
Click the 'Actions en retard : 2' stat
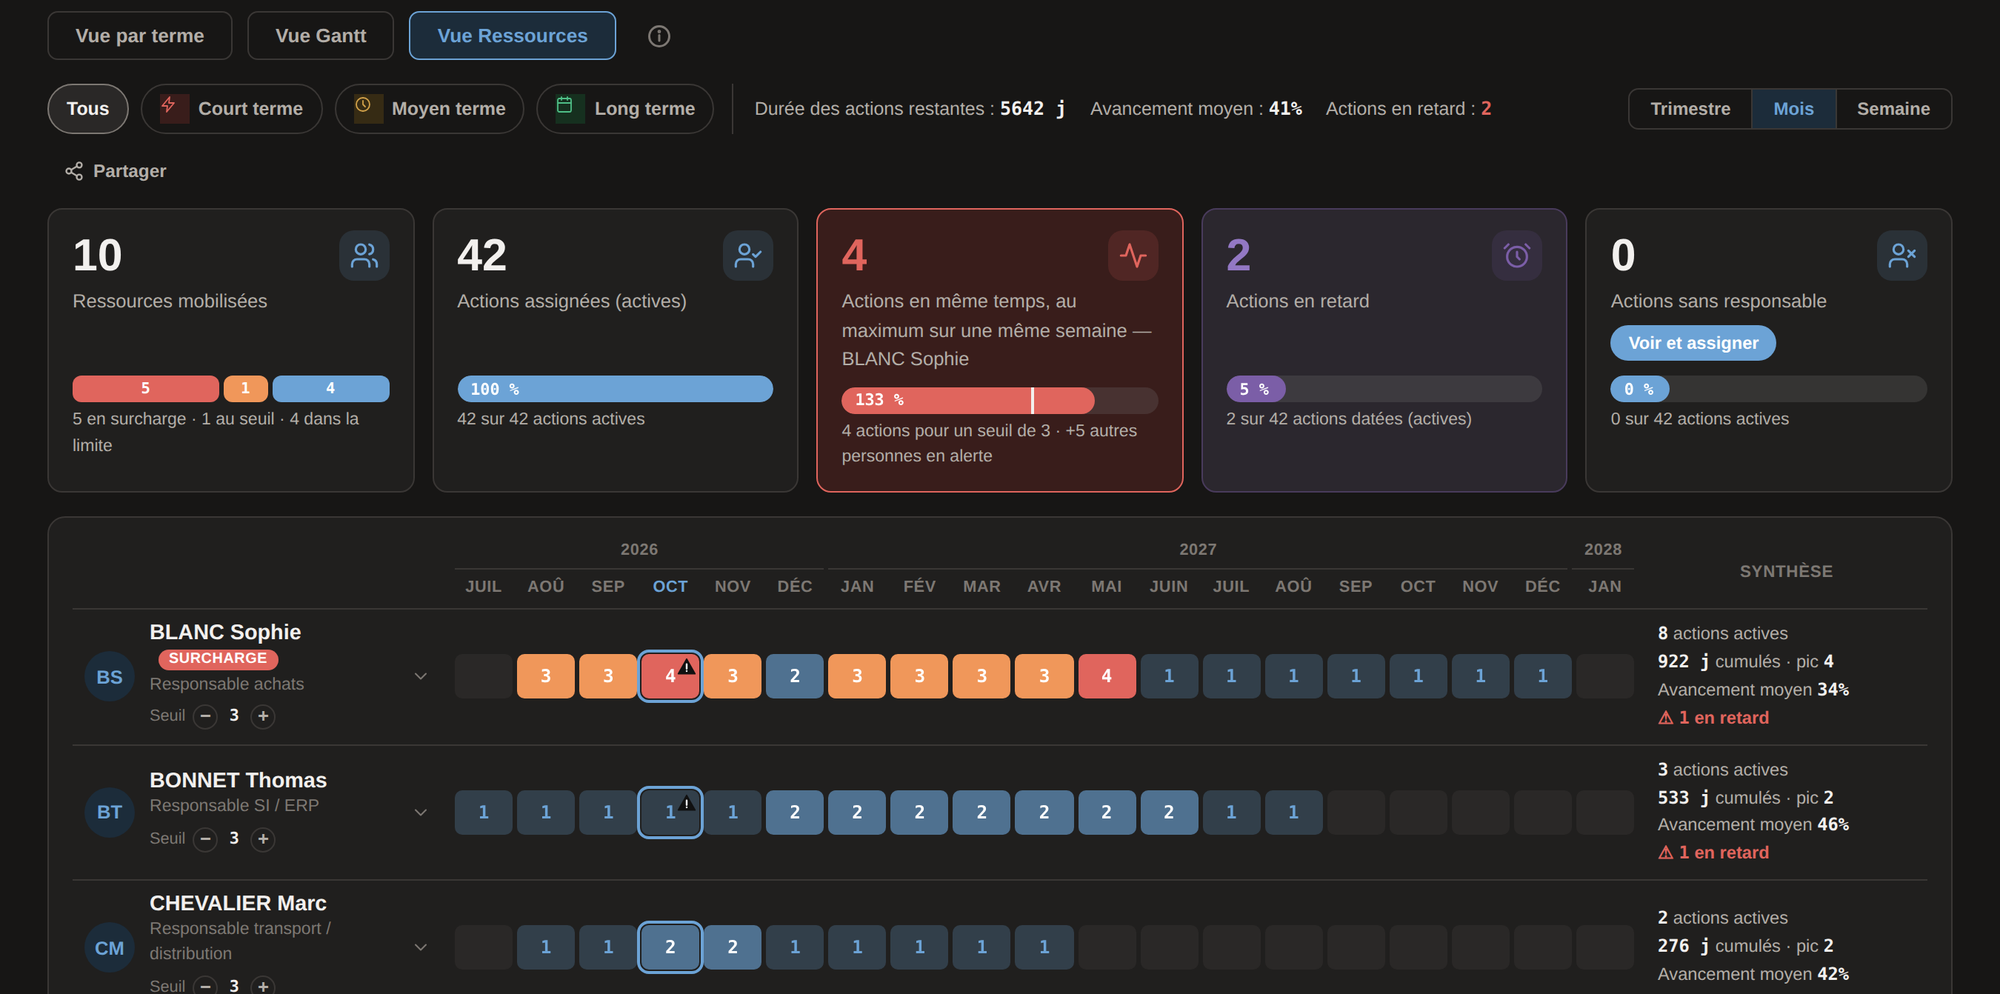tap(1408, 109)
